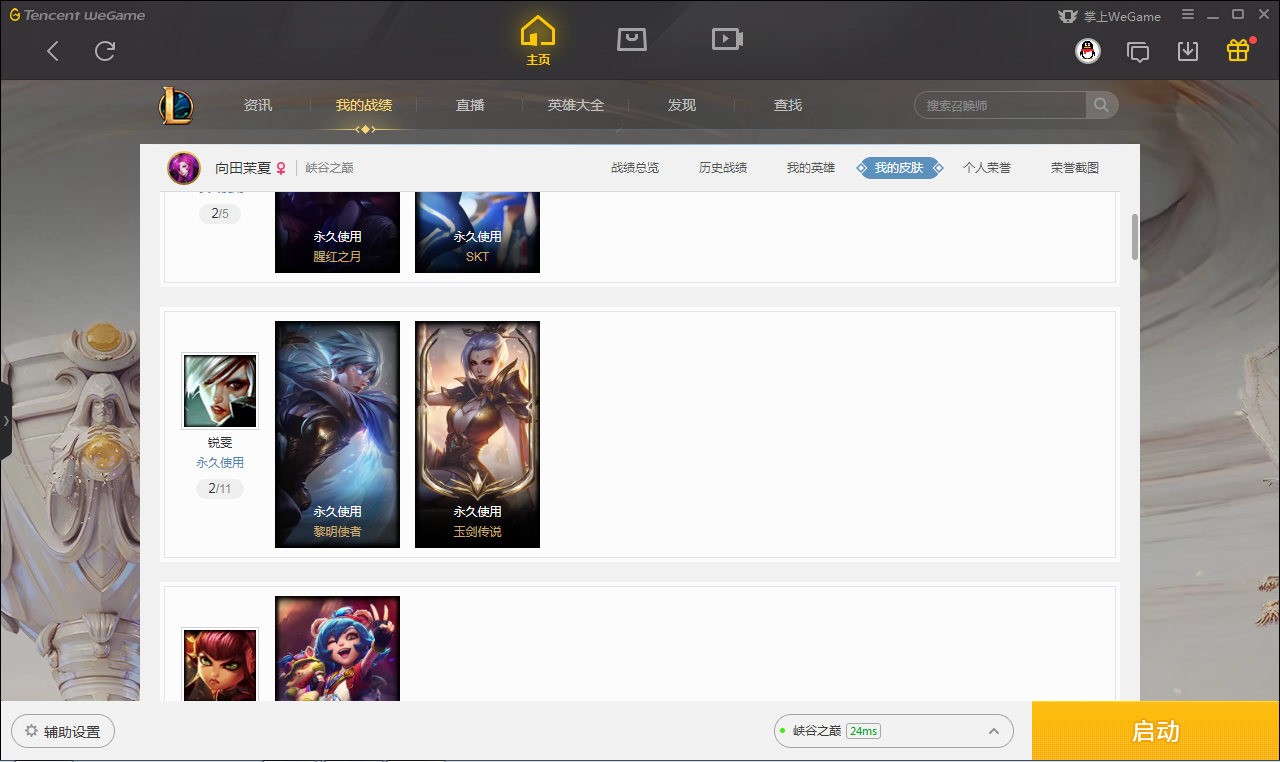Switch to 荣誉截图 sub-tab

coord(1075,168)
